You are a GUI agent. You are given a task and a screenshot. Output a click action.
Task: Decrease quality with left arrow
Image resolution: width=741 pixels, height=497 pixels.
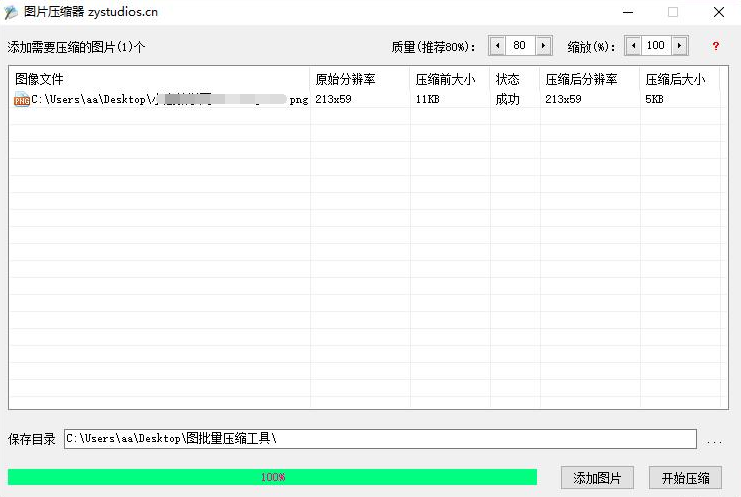click(497, 46)
